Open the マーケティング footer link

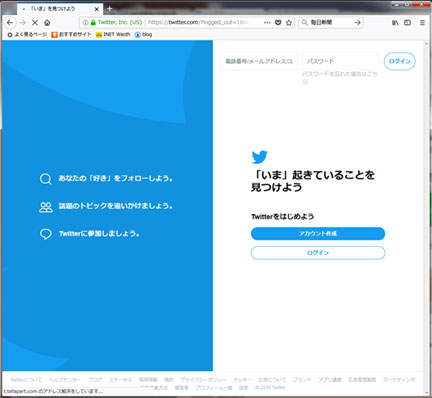(x=399, y=380)
